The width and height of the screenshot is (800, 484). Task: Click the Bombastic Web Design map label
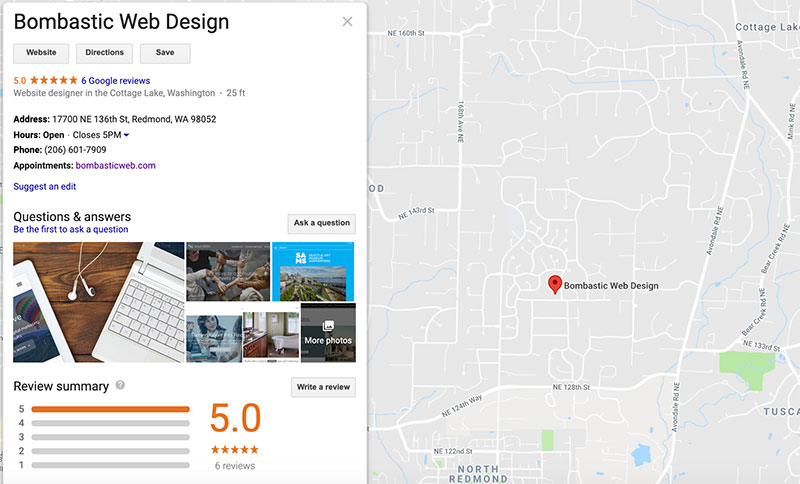point(611,286)
